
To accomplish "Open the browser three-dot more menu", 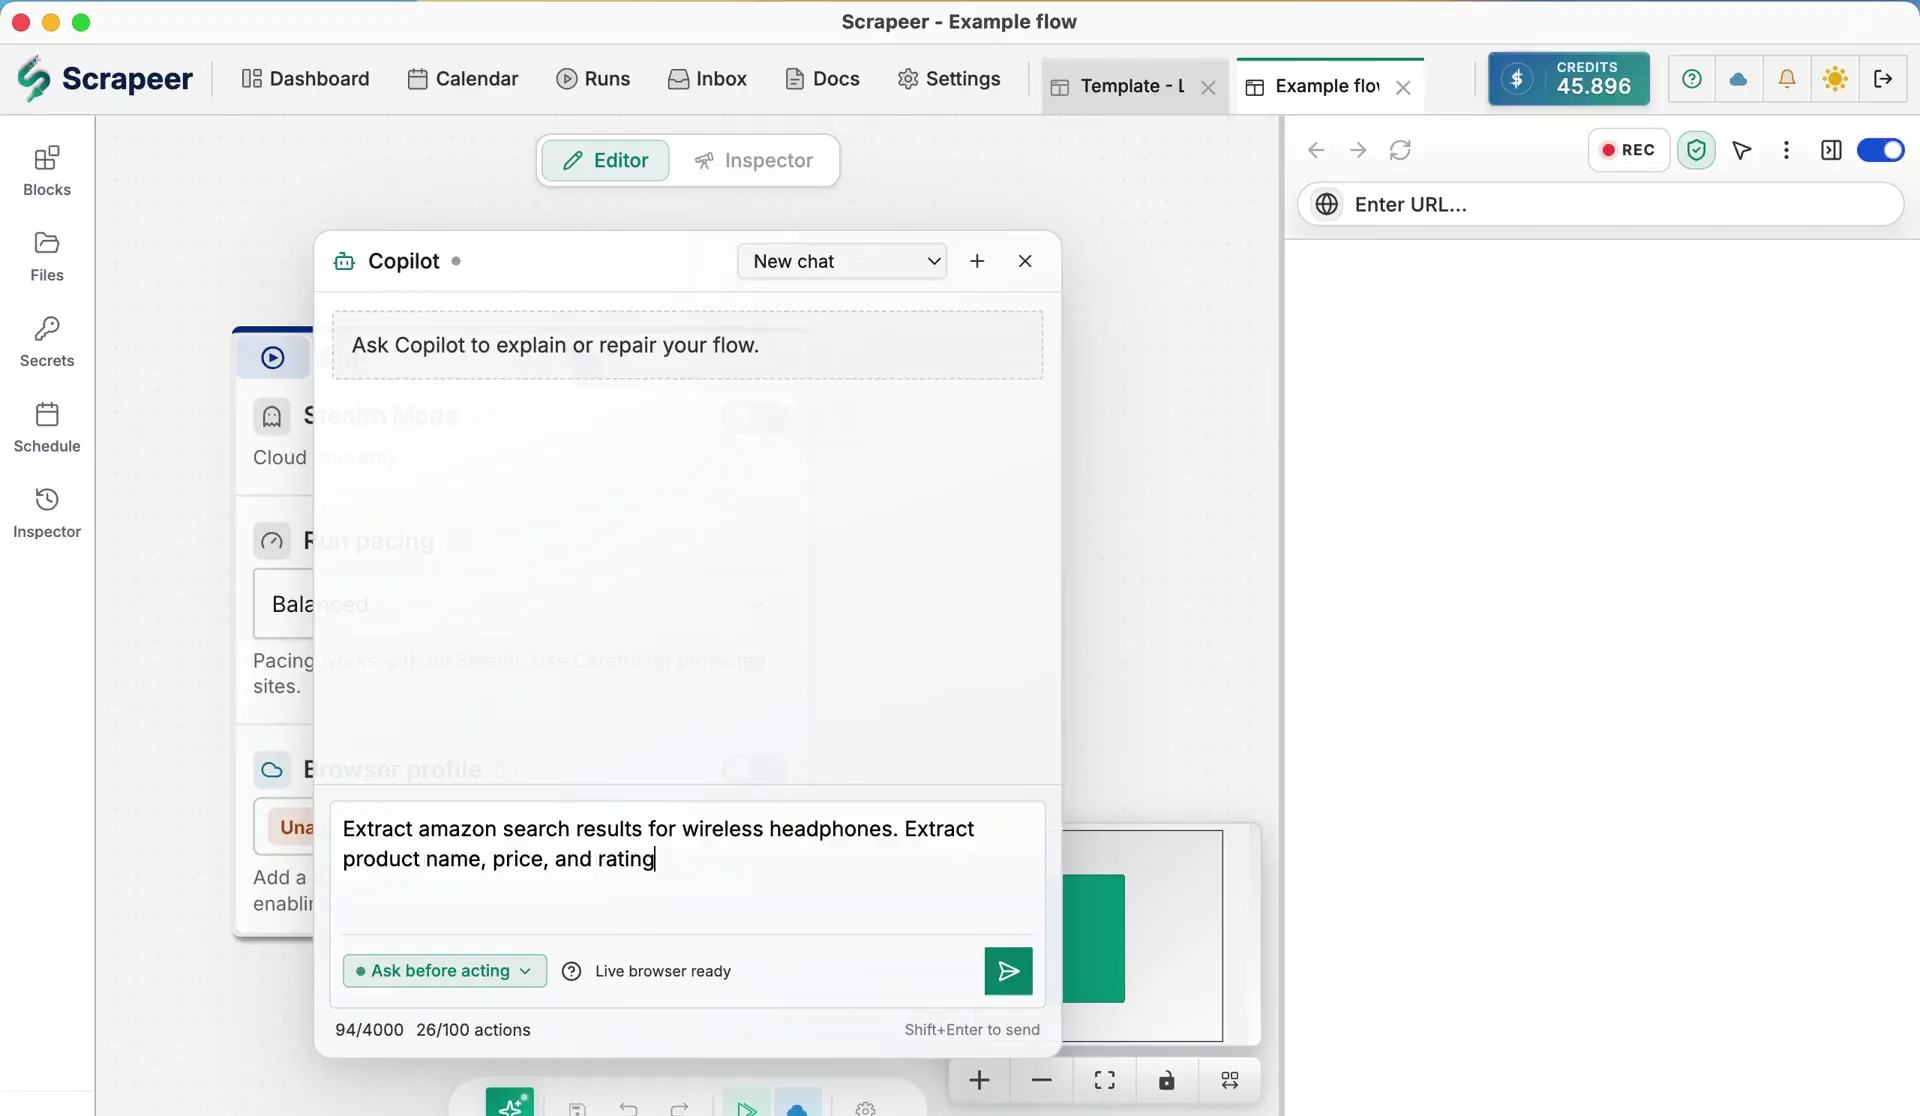I will (1787, 150).
